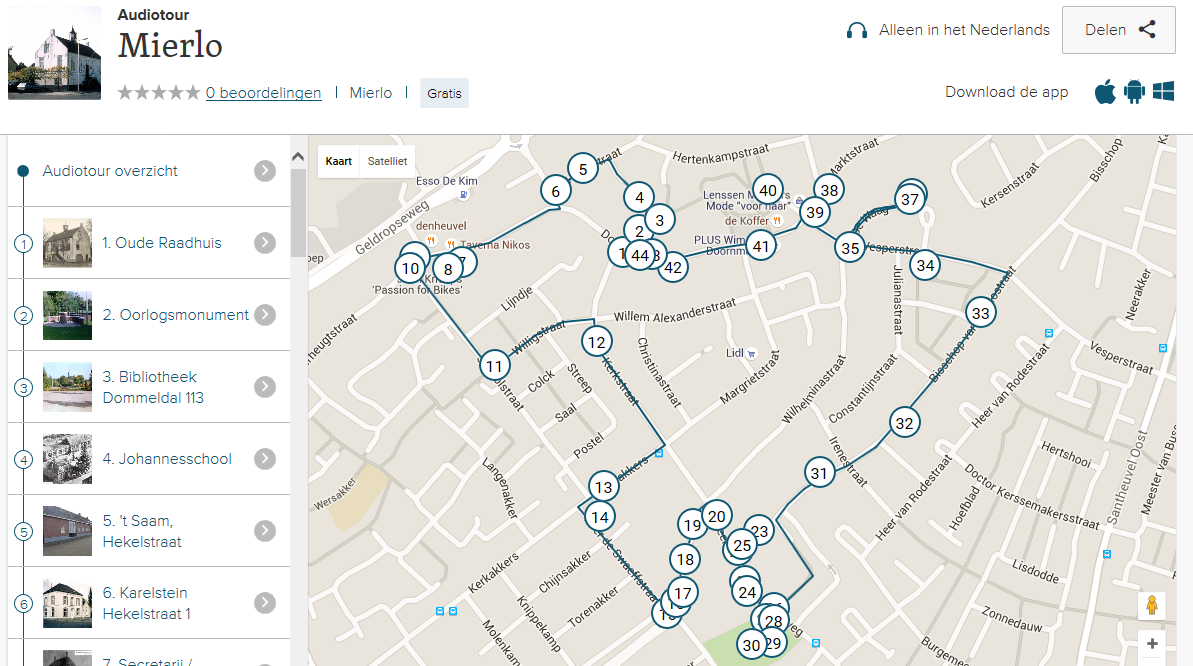Switch map to Kaart view

tap(339, 161)
